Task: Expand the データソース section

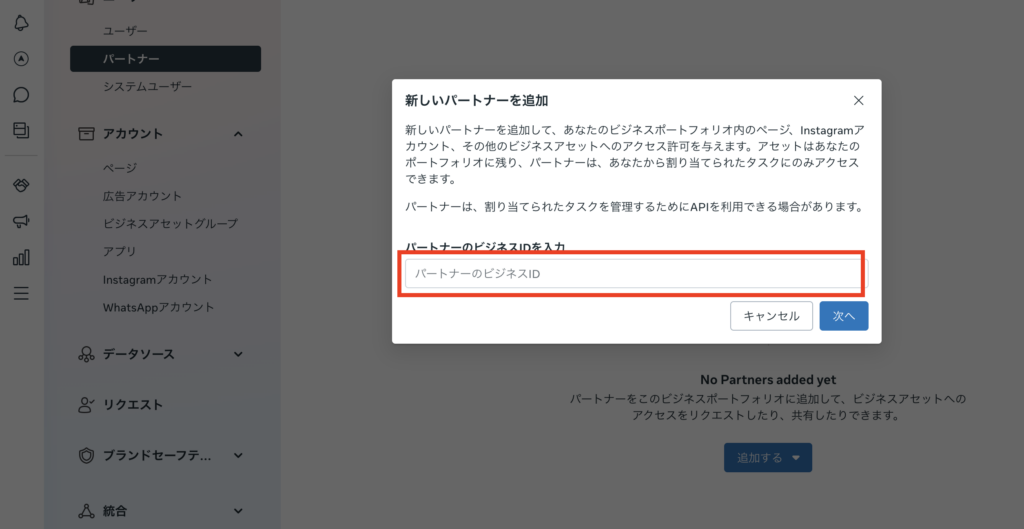Action: click(238, 354)
